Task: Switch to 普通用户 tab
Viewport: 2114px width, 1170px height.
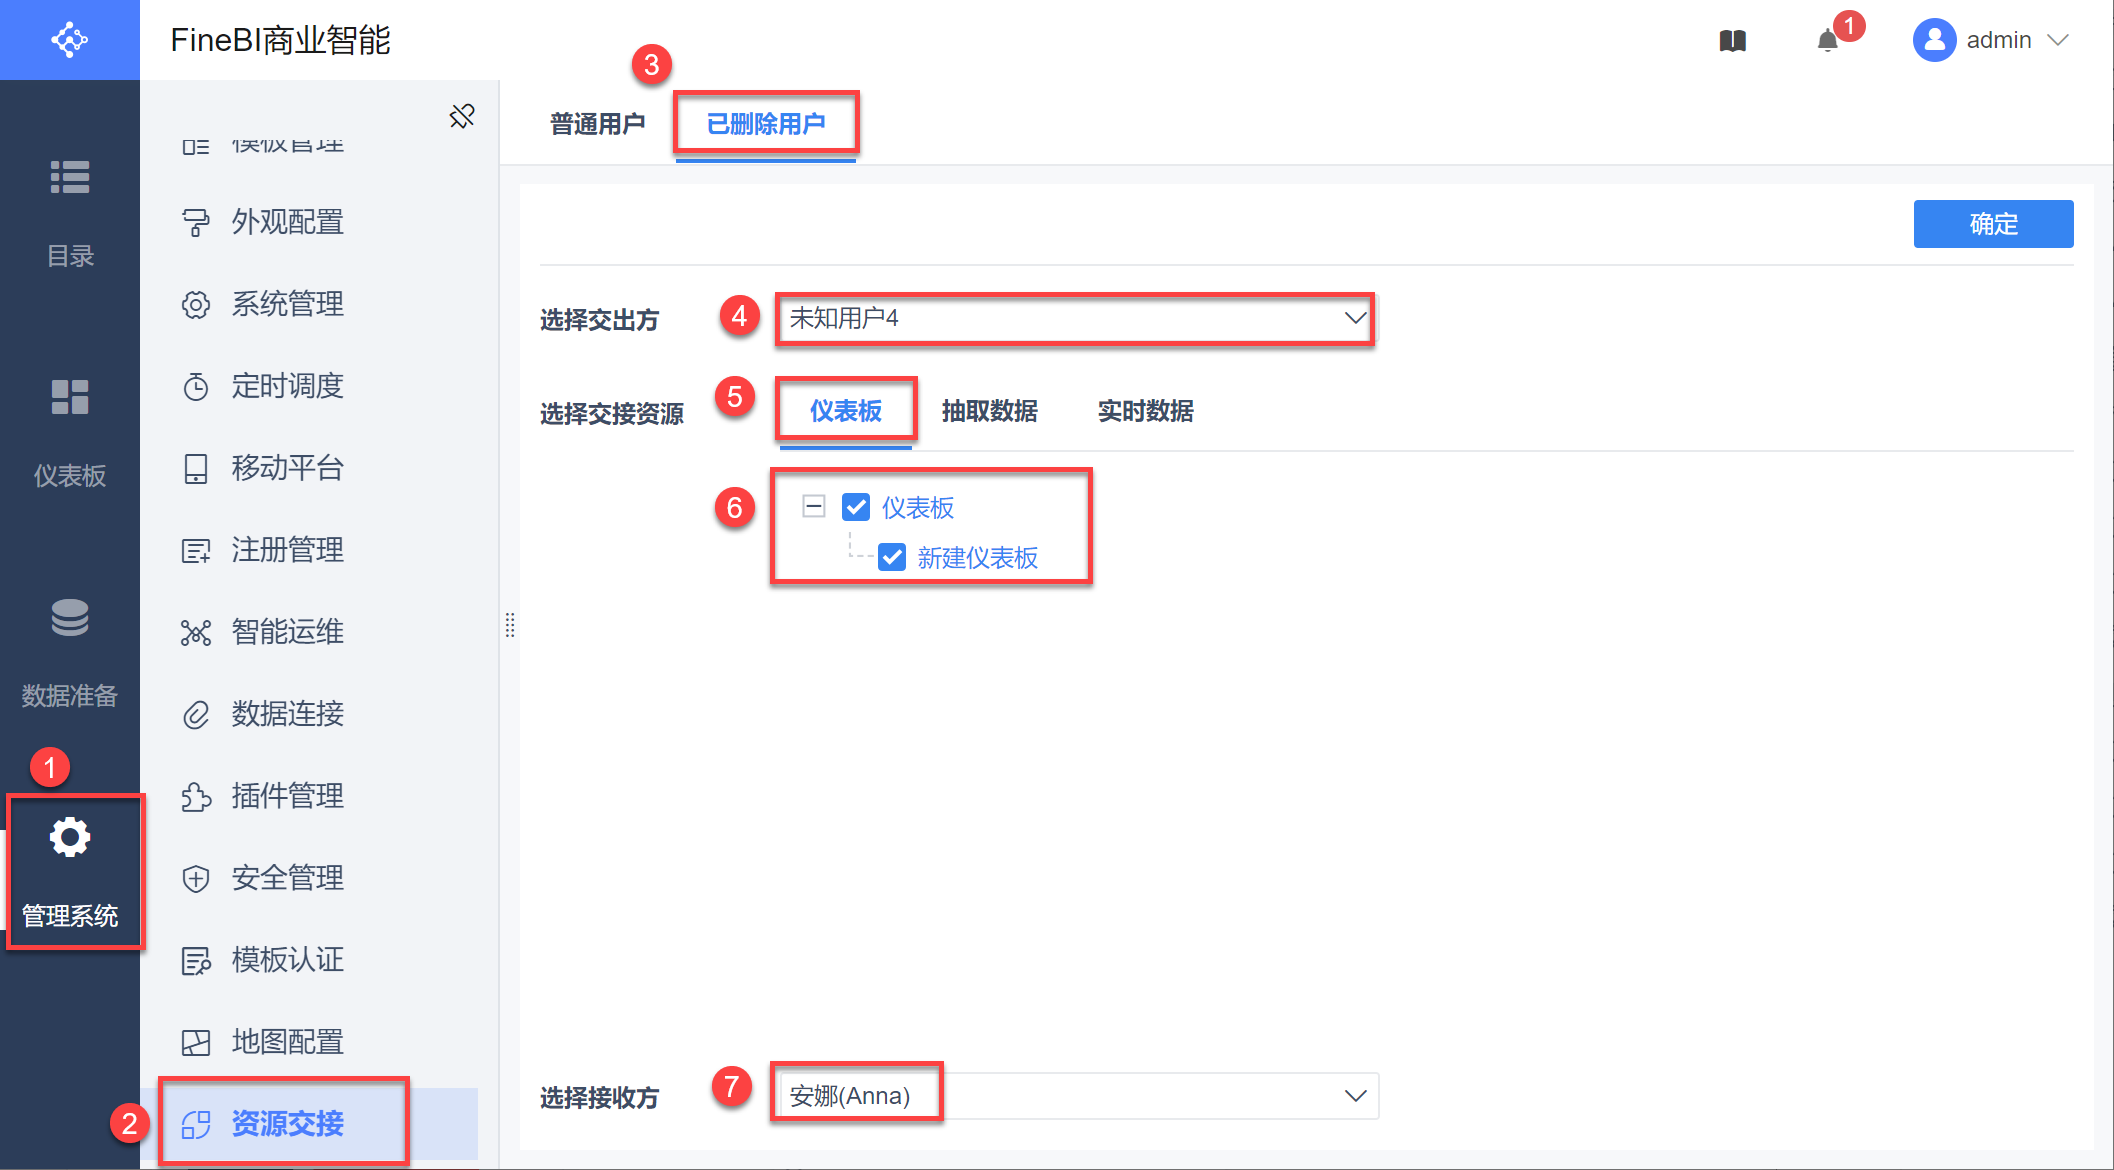Action: [x=598, y=124]
